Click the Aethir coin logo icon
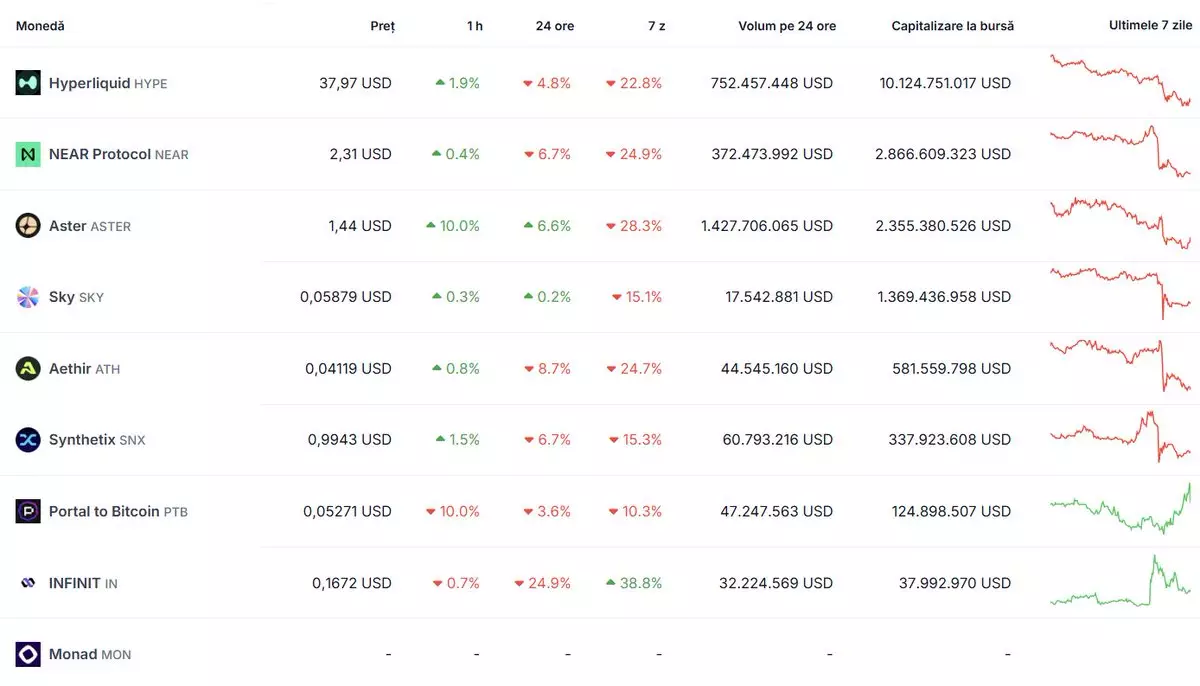1200x686 pixels. click(28, 369)
